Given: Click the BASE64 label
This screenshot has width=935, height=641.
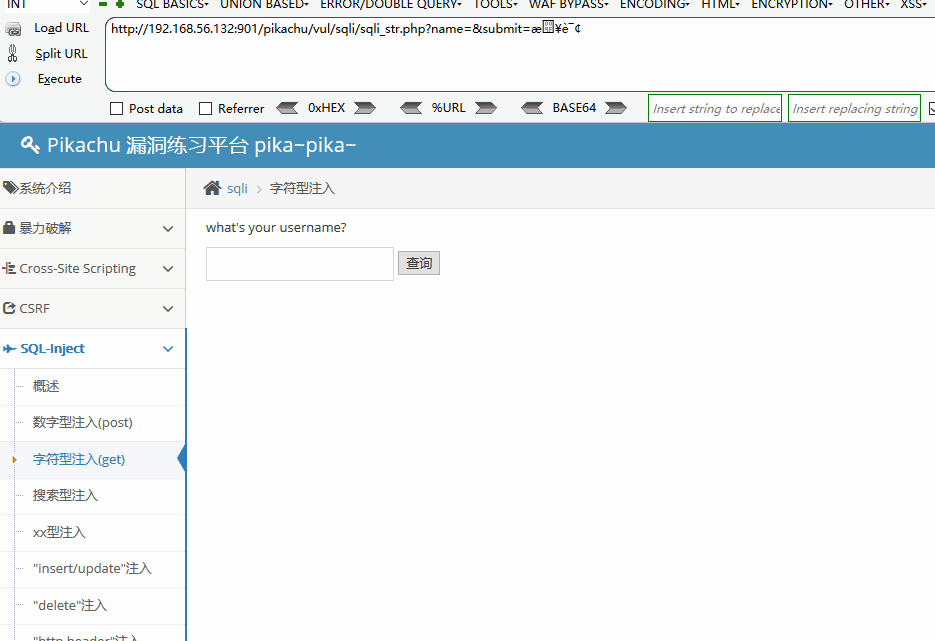Looking at the screenshot, I should (574, 108).
